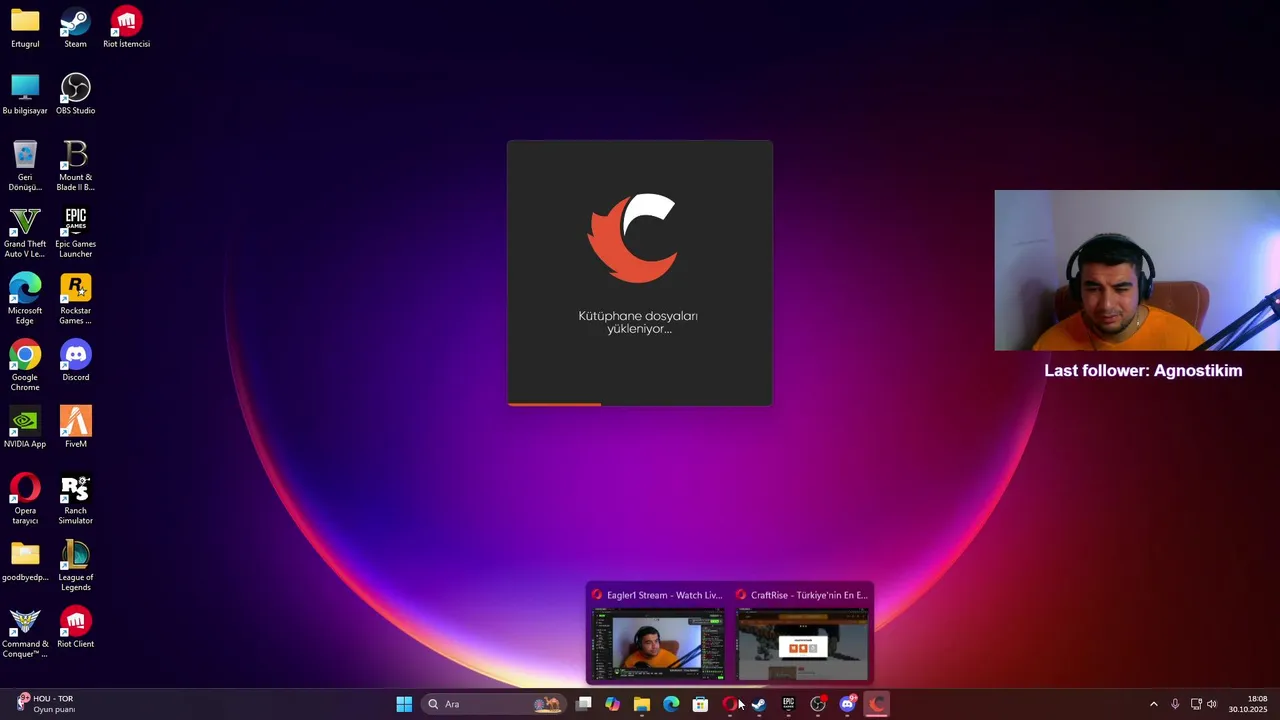The width and height of the screenshot is (1280, 720).
Task: Open File Explorer from the taskbar
Action: 642,704
